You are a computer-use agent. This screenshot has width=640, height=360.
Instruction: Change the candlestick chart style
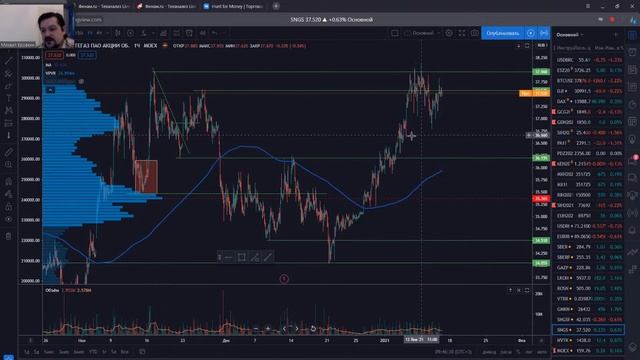coord(118,33)
